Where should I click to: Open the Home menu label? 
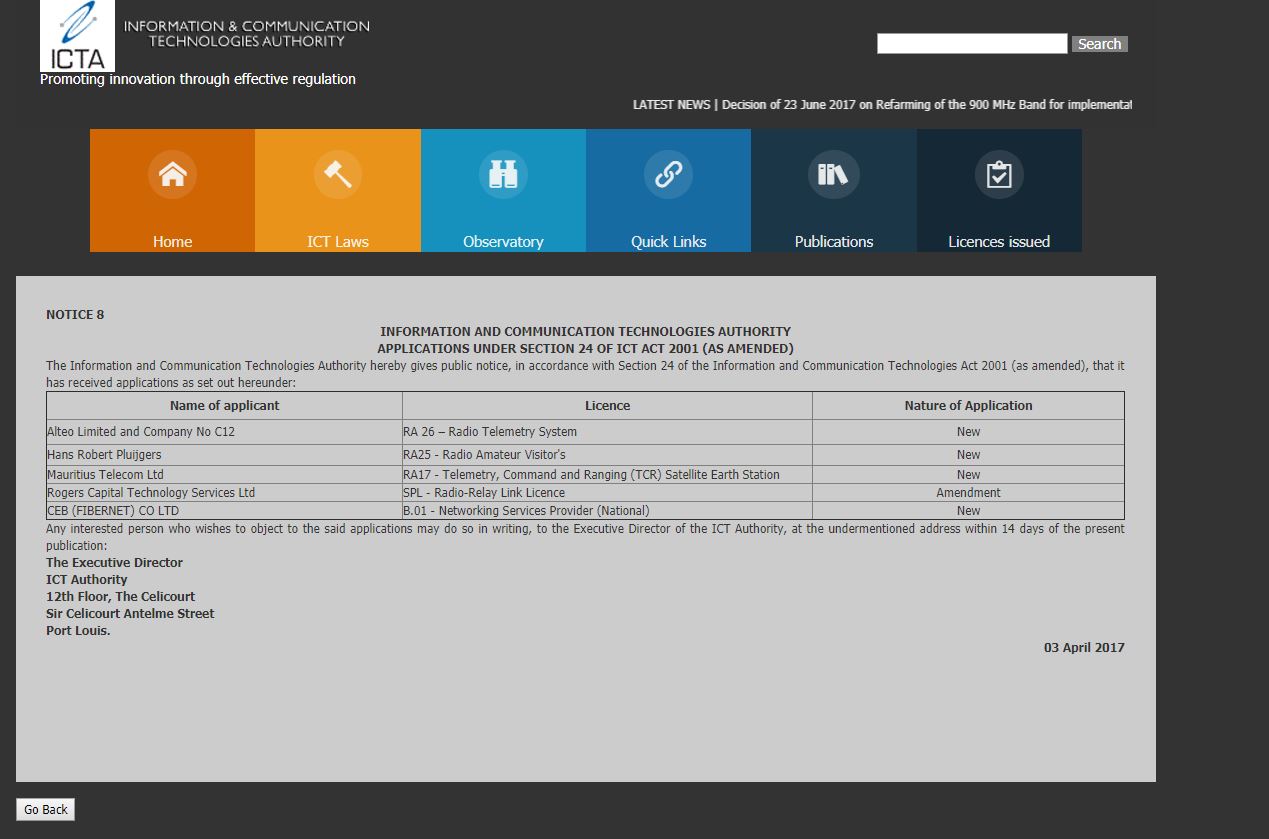[x=172, y=242]
